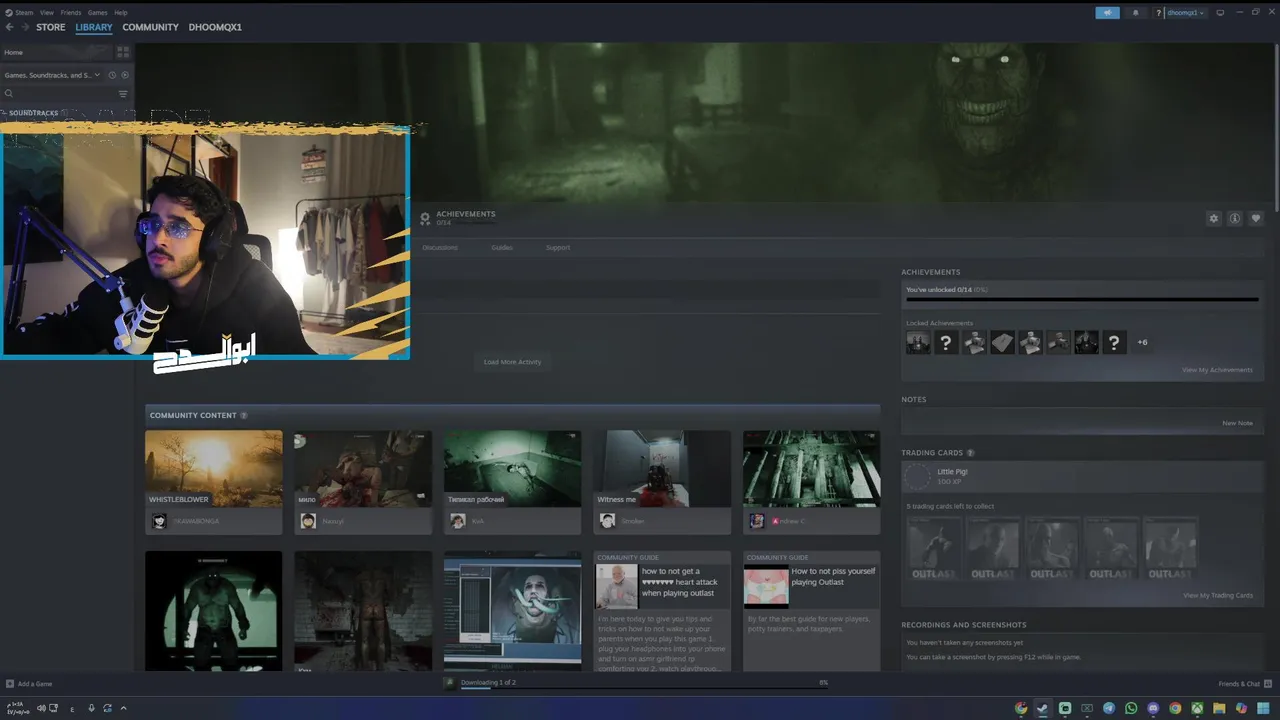Toggle the ready-to-play filter icon

coord(125,75)
